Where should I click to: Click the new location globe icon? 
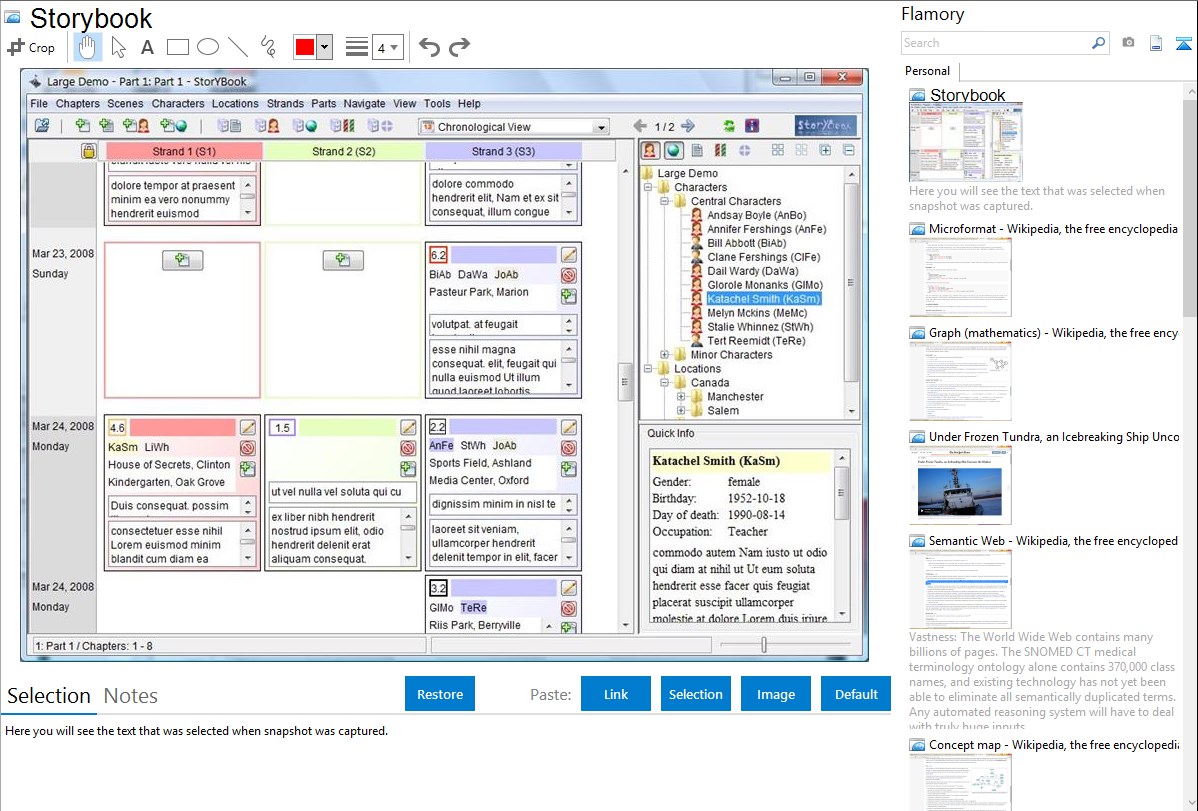click(173, 125)
